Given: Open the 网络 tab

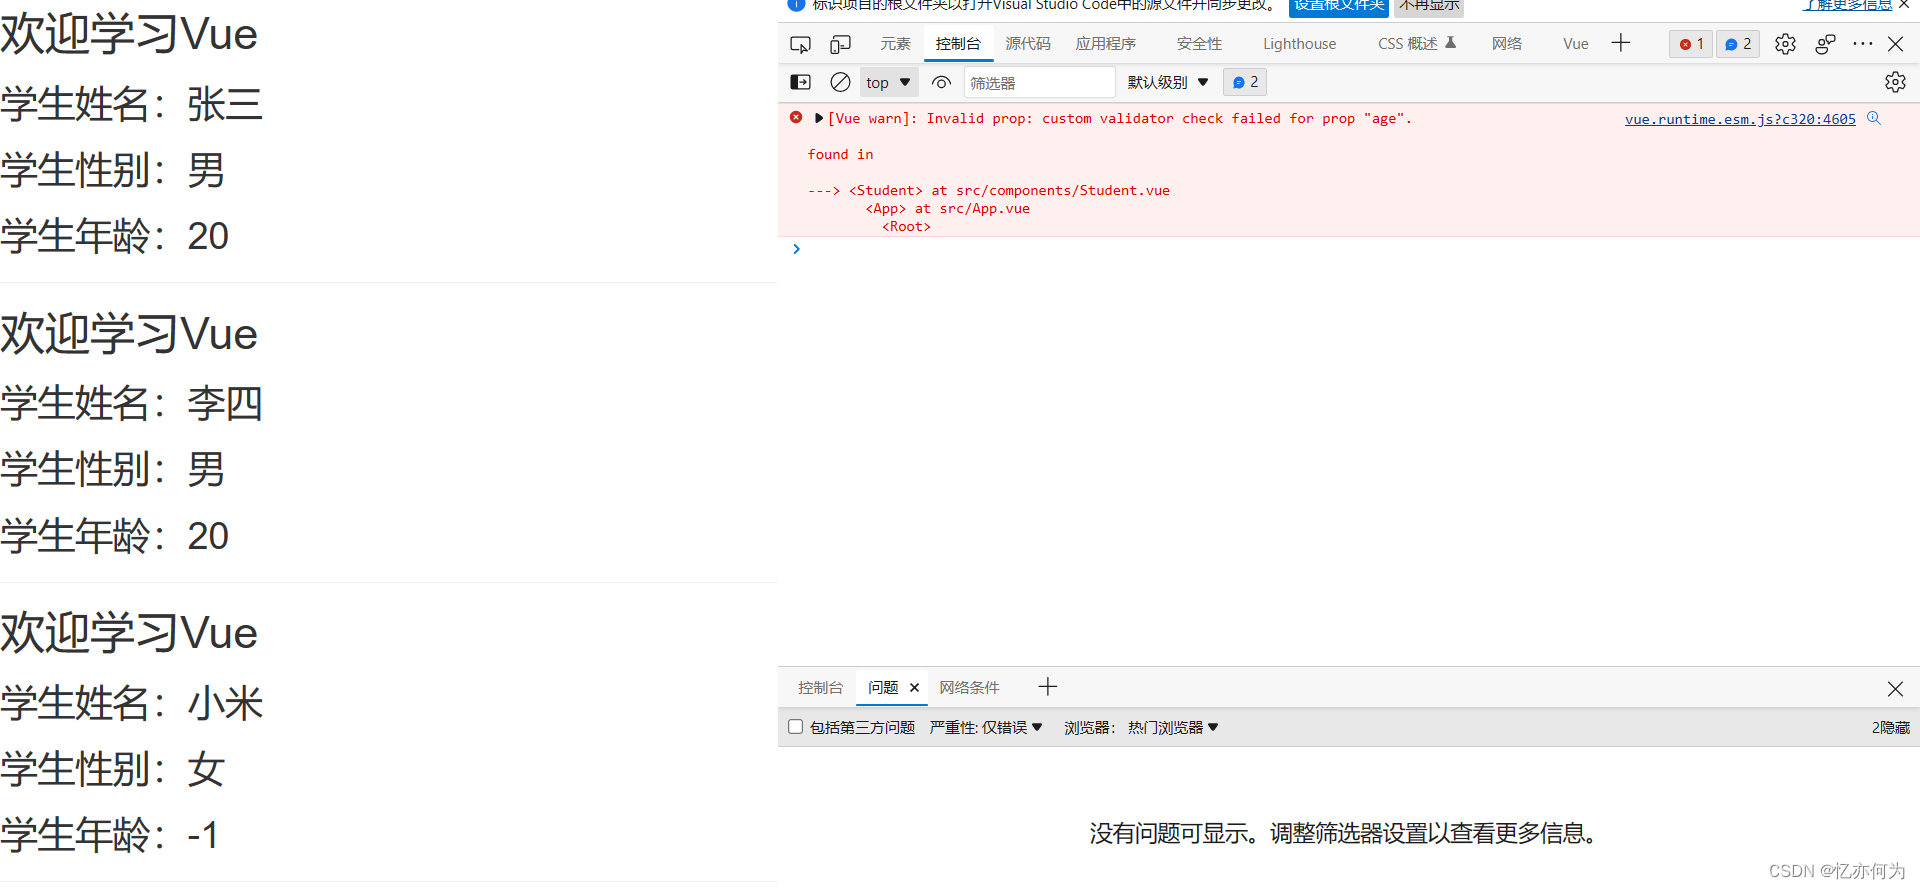Looking at the screenshot, I should pos(1507,44).
